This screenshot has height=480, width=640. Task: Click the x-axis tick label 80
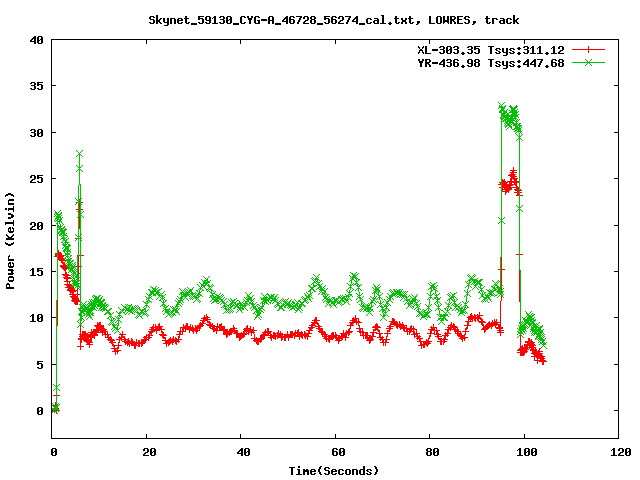click(432, 452)
